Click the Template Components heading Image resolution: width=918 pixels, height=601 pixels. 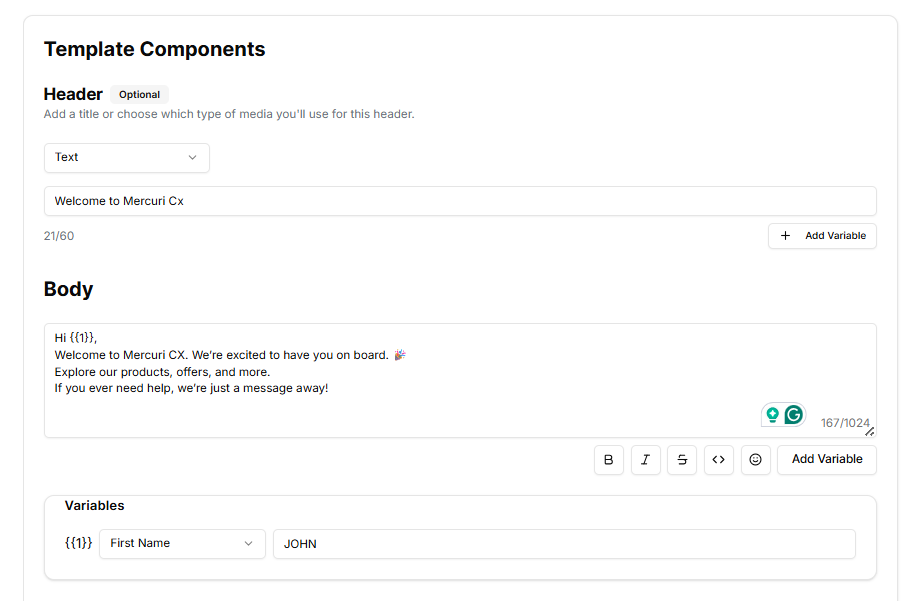(154, 49)
